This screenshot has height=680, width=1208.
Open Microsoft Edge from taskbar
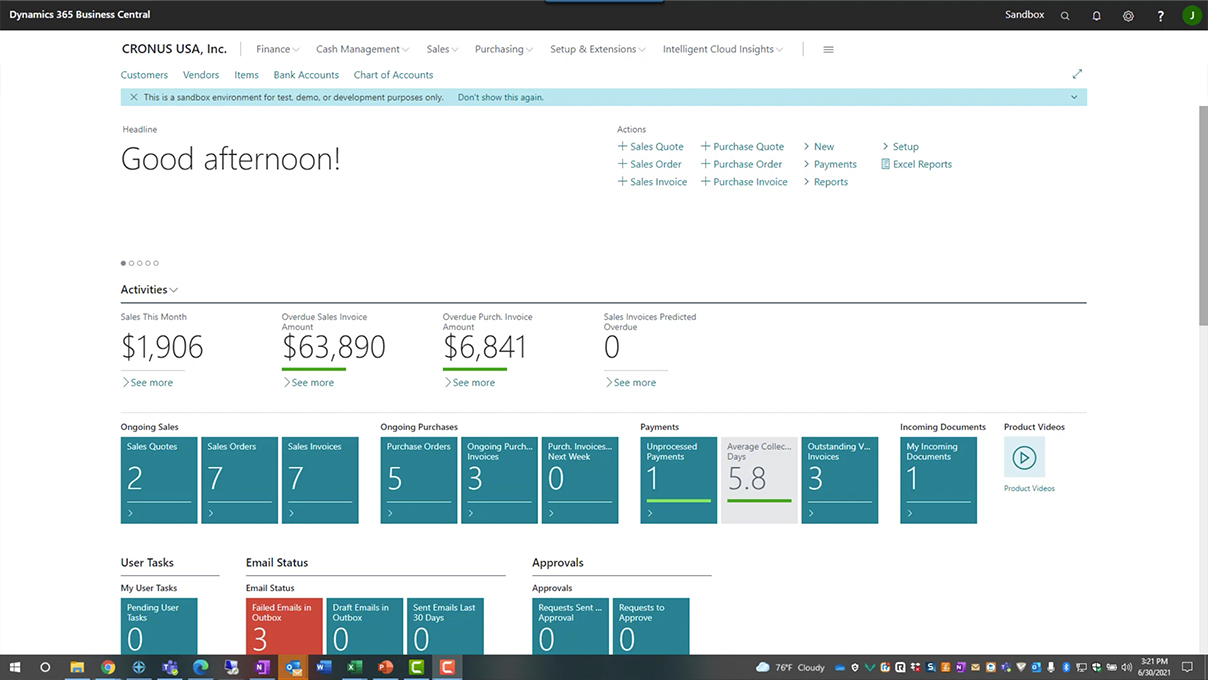pos(200,667)
